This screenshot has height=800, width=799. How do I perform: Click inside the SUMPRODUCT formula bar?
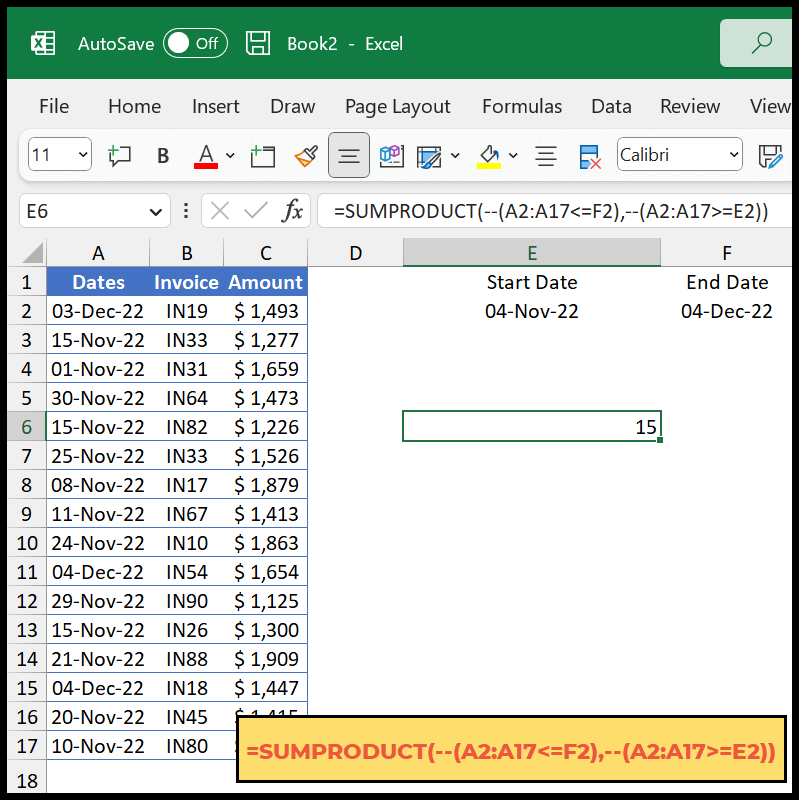[x=555, y=211]
